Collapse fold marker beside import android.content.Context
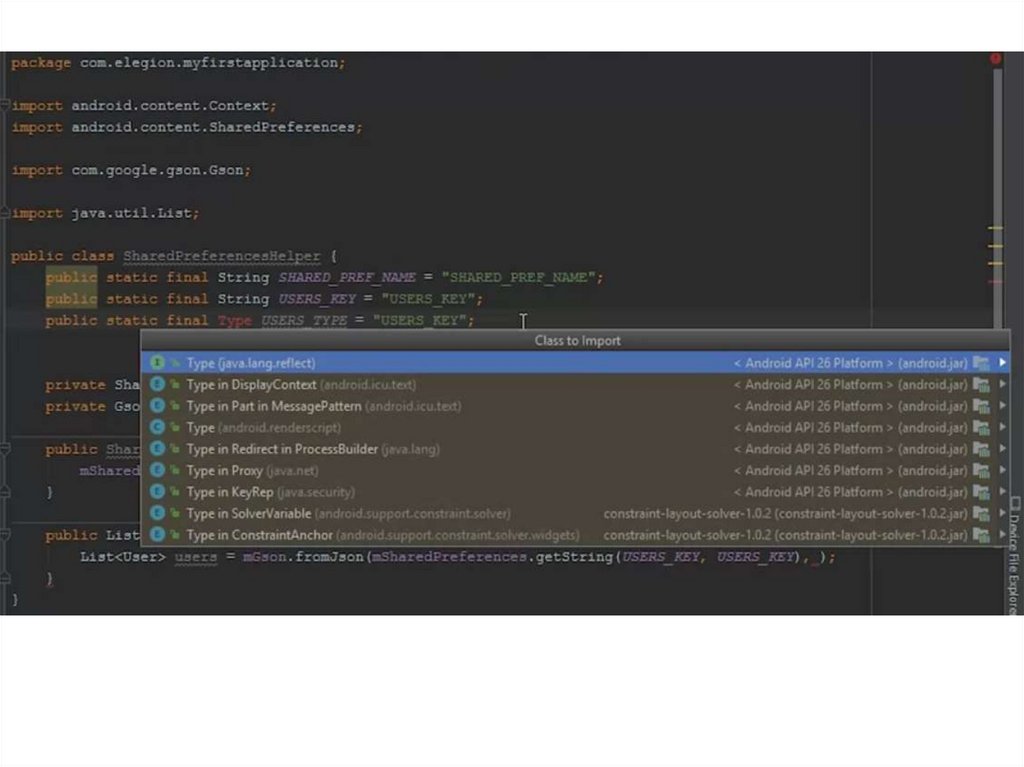The width and height of the screenshot is (1024, 767). click(5, 105)
